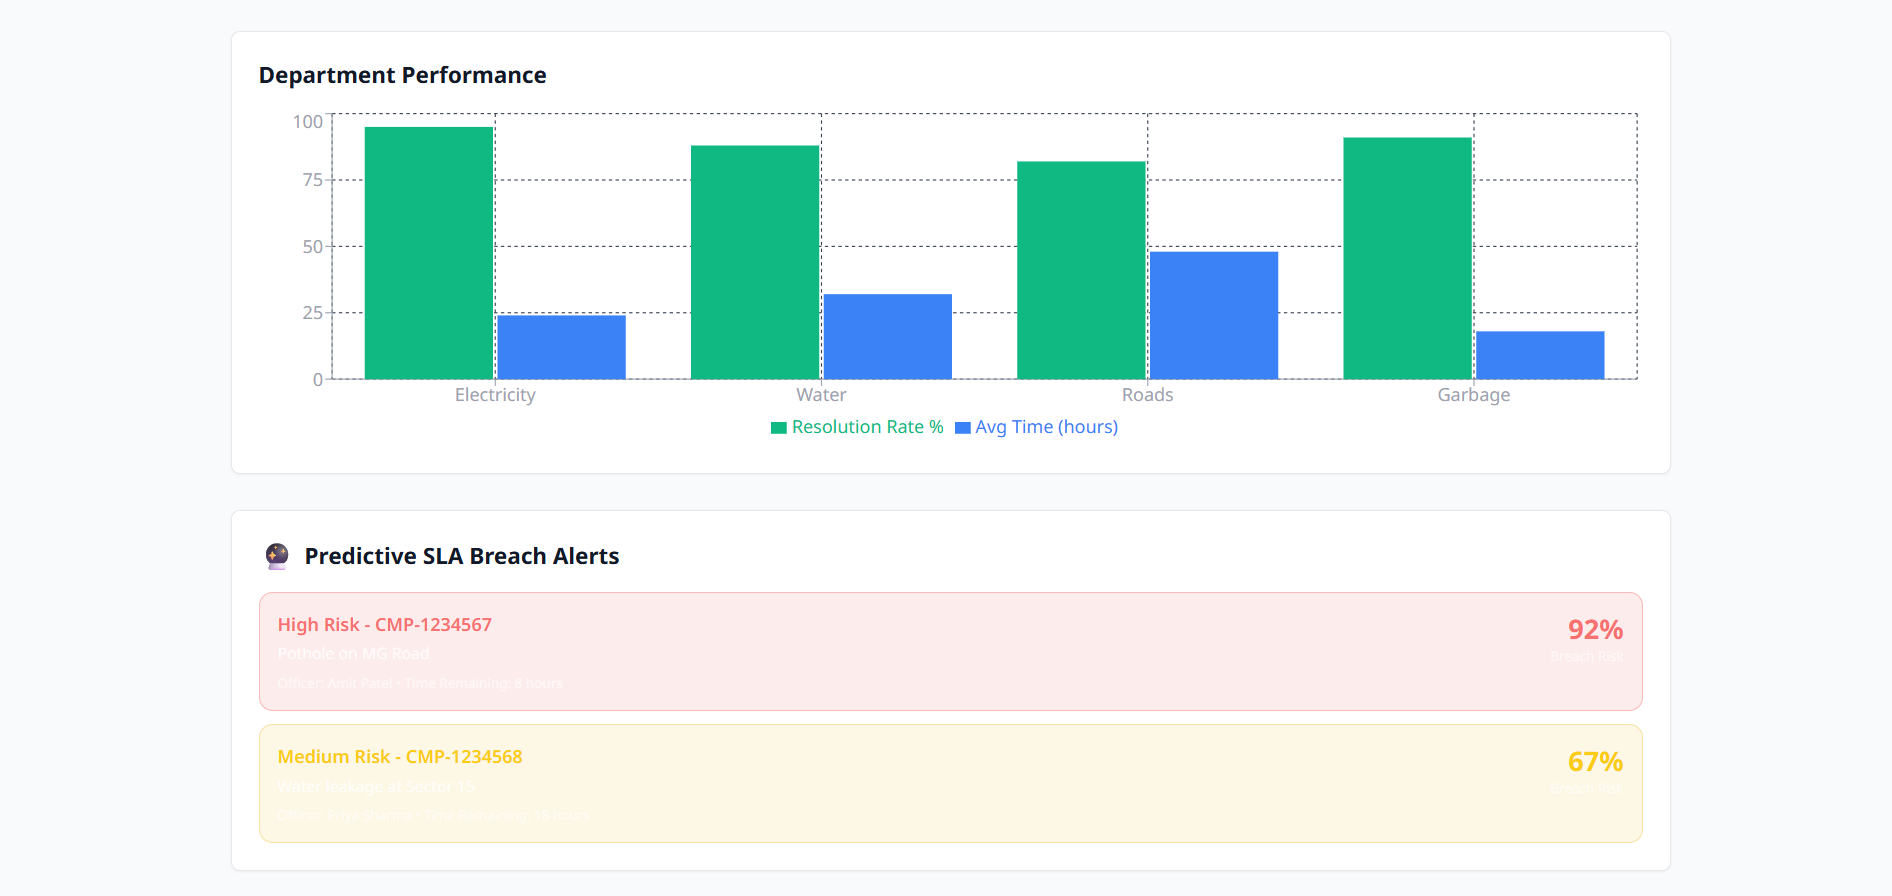Image resolution: width=1892 pixels, height=896 pixels.
Task: Click the 75 y-axis tick label
Action: click(312, 180)
